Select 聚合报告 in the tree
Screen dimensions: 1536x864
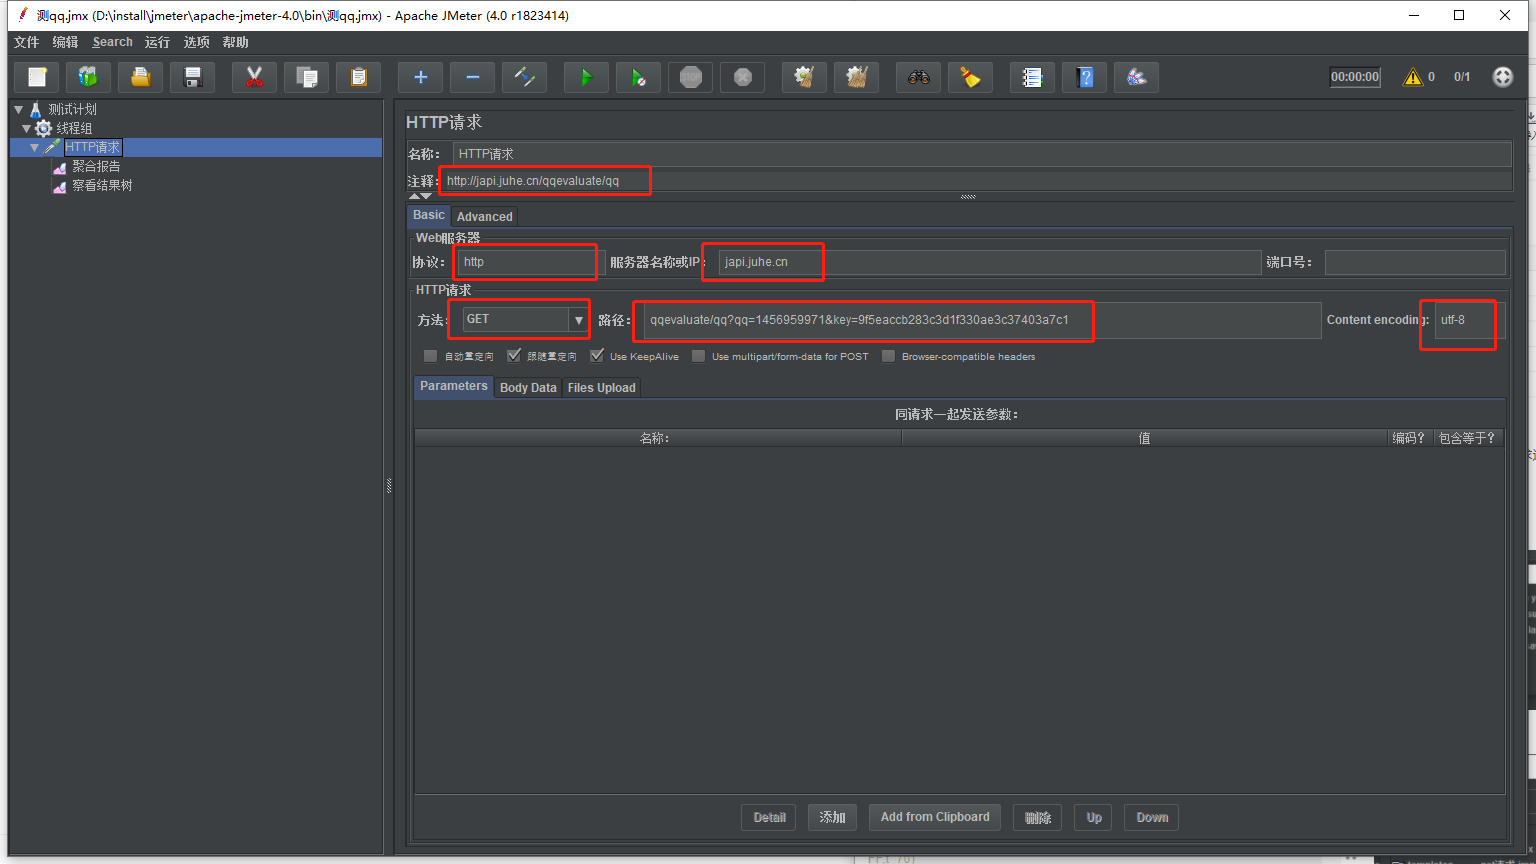(x=96, y=166)
